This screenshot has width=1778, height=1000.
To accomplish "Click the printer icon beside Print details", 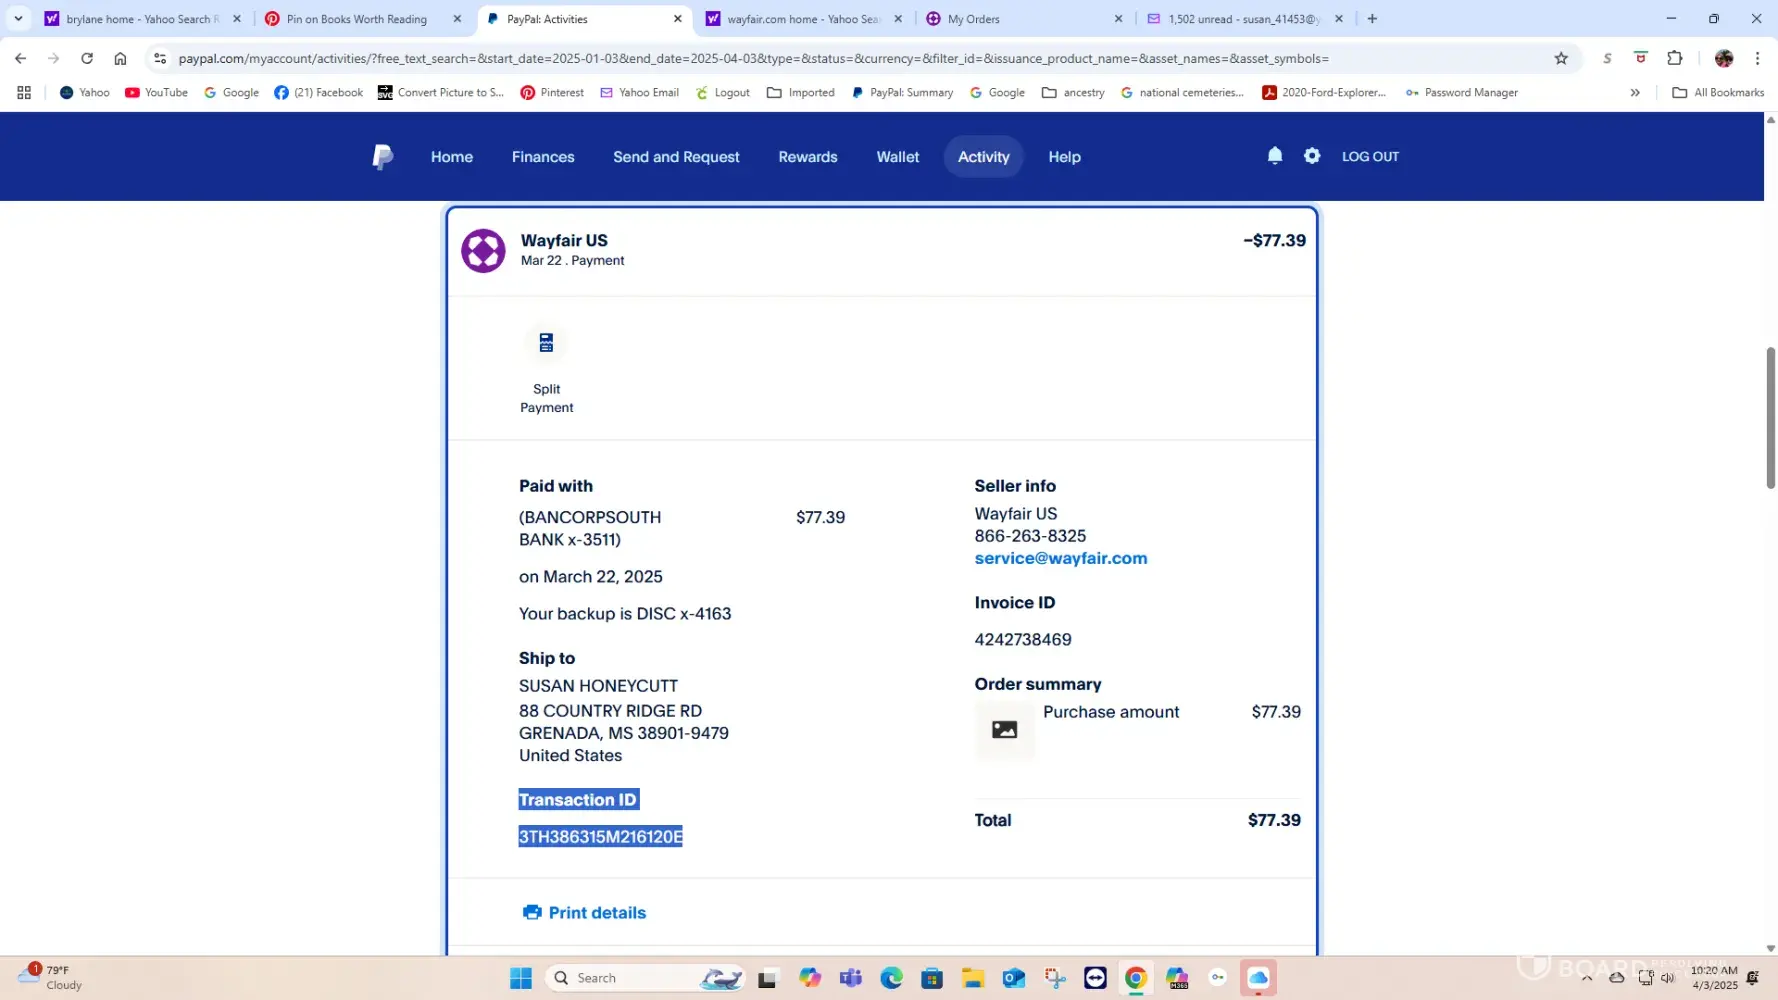I will click(x=532, y=912).
